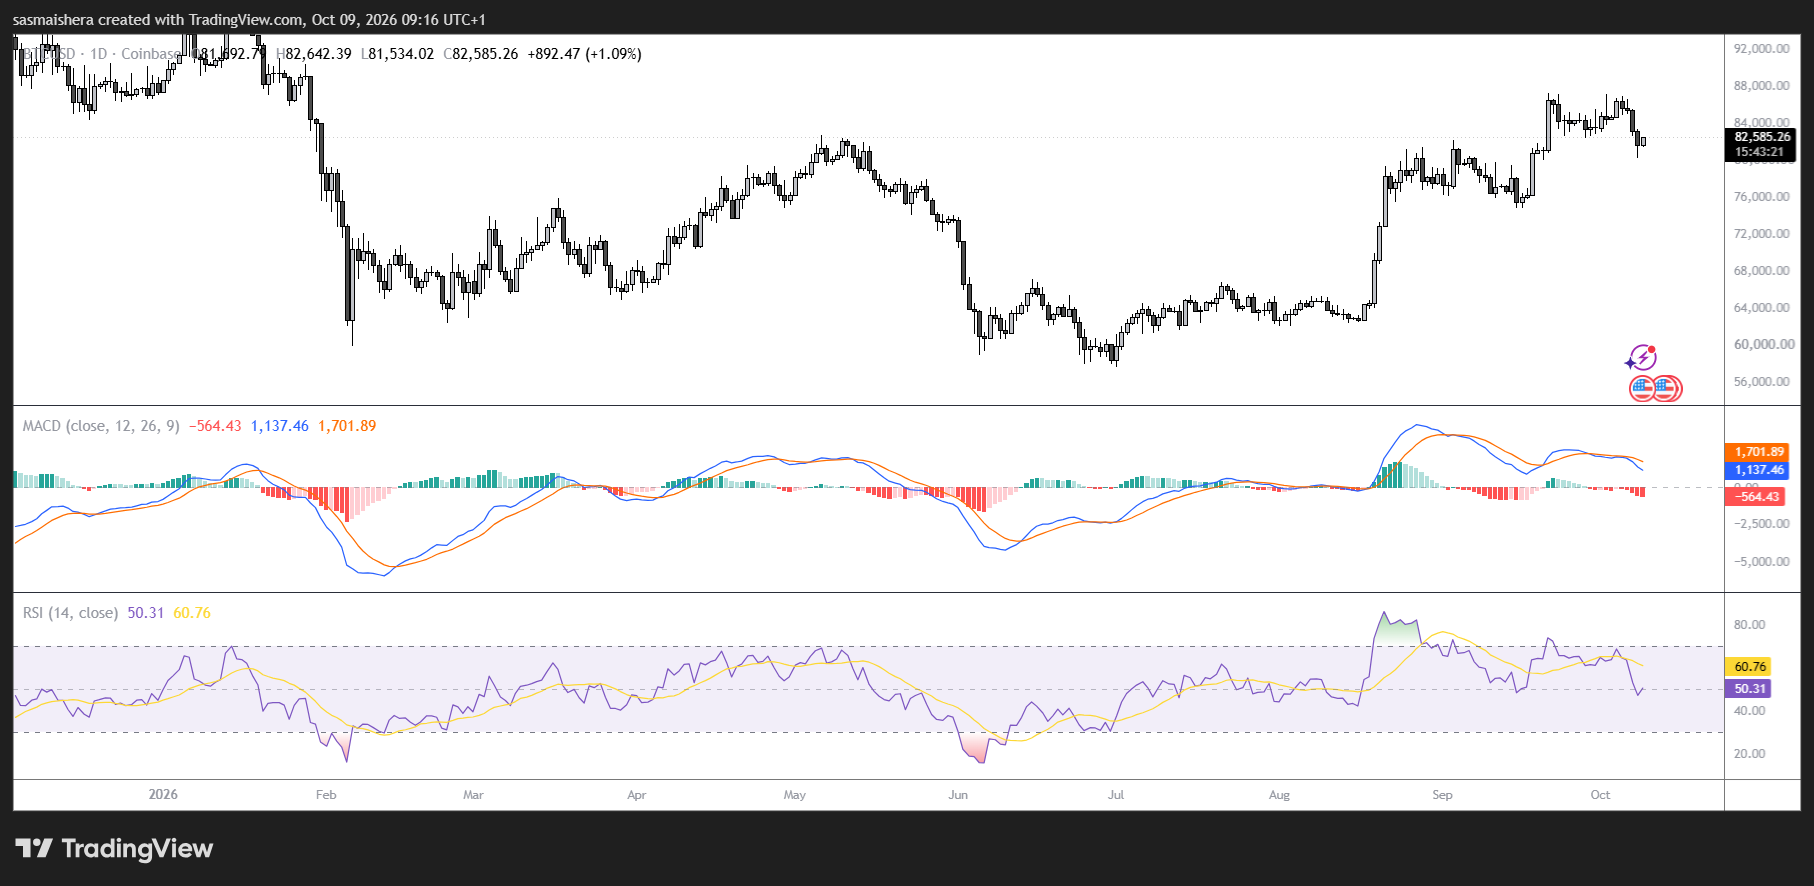The image size is (1814, 886).
Task: Click the 20.00 RSI axis label
Action: pos(1749,754)
